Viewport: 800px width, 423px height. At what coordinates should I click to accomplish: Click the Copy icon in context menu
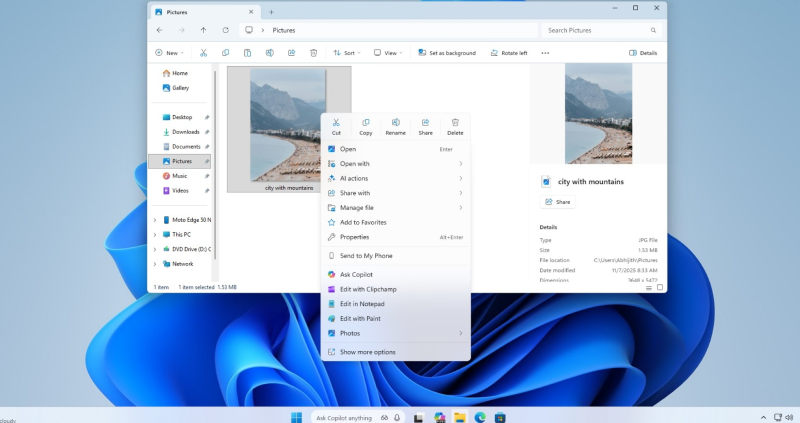[366, 123]
